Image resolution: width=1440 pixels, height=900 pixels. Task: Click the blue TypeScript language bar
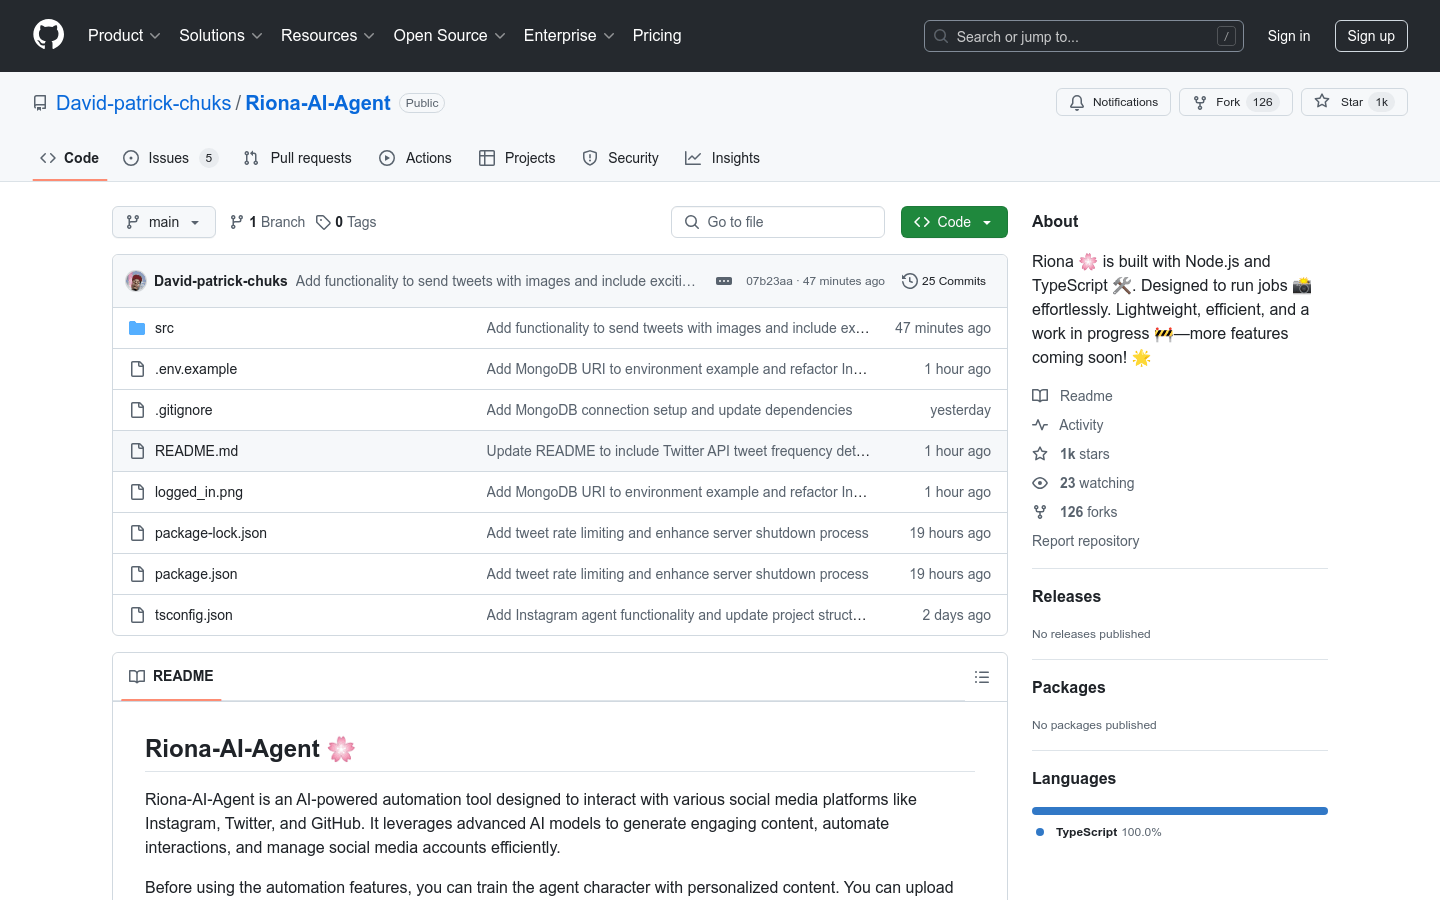tap(1180, 811)
